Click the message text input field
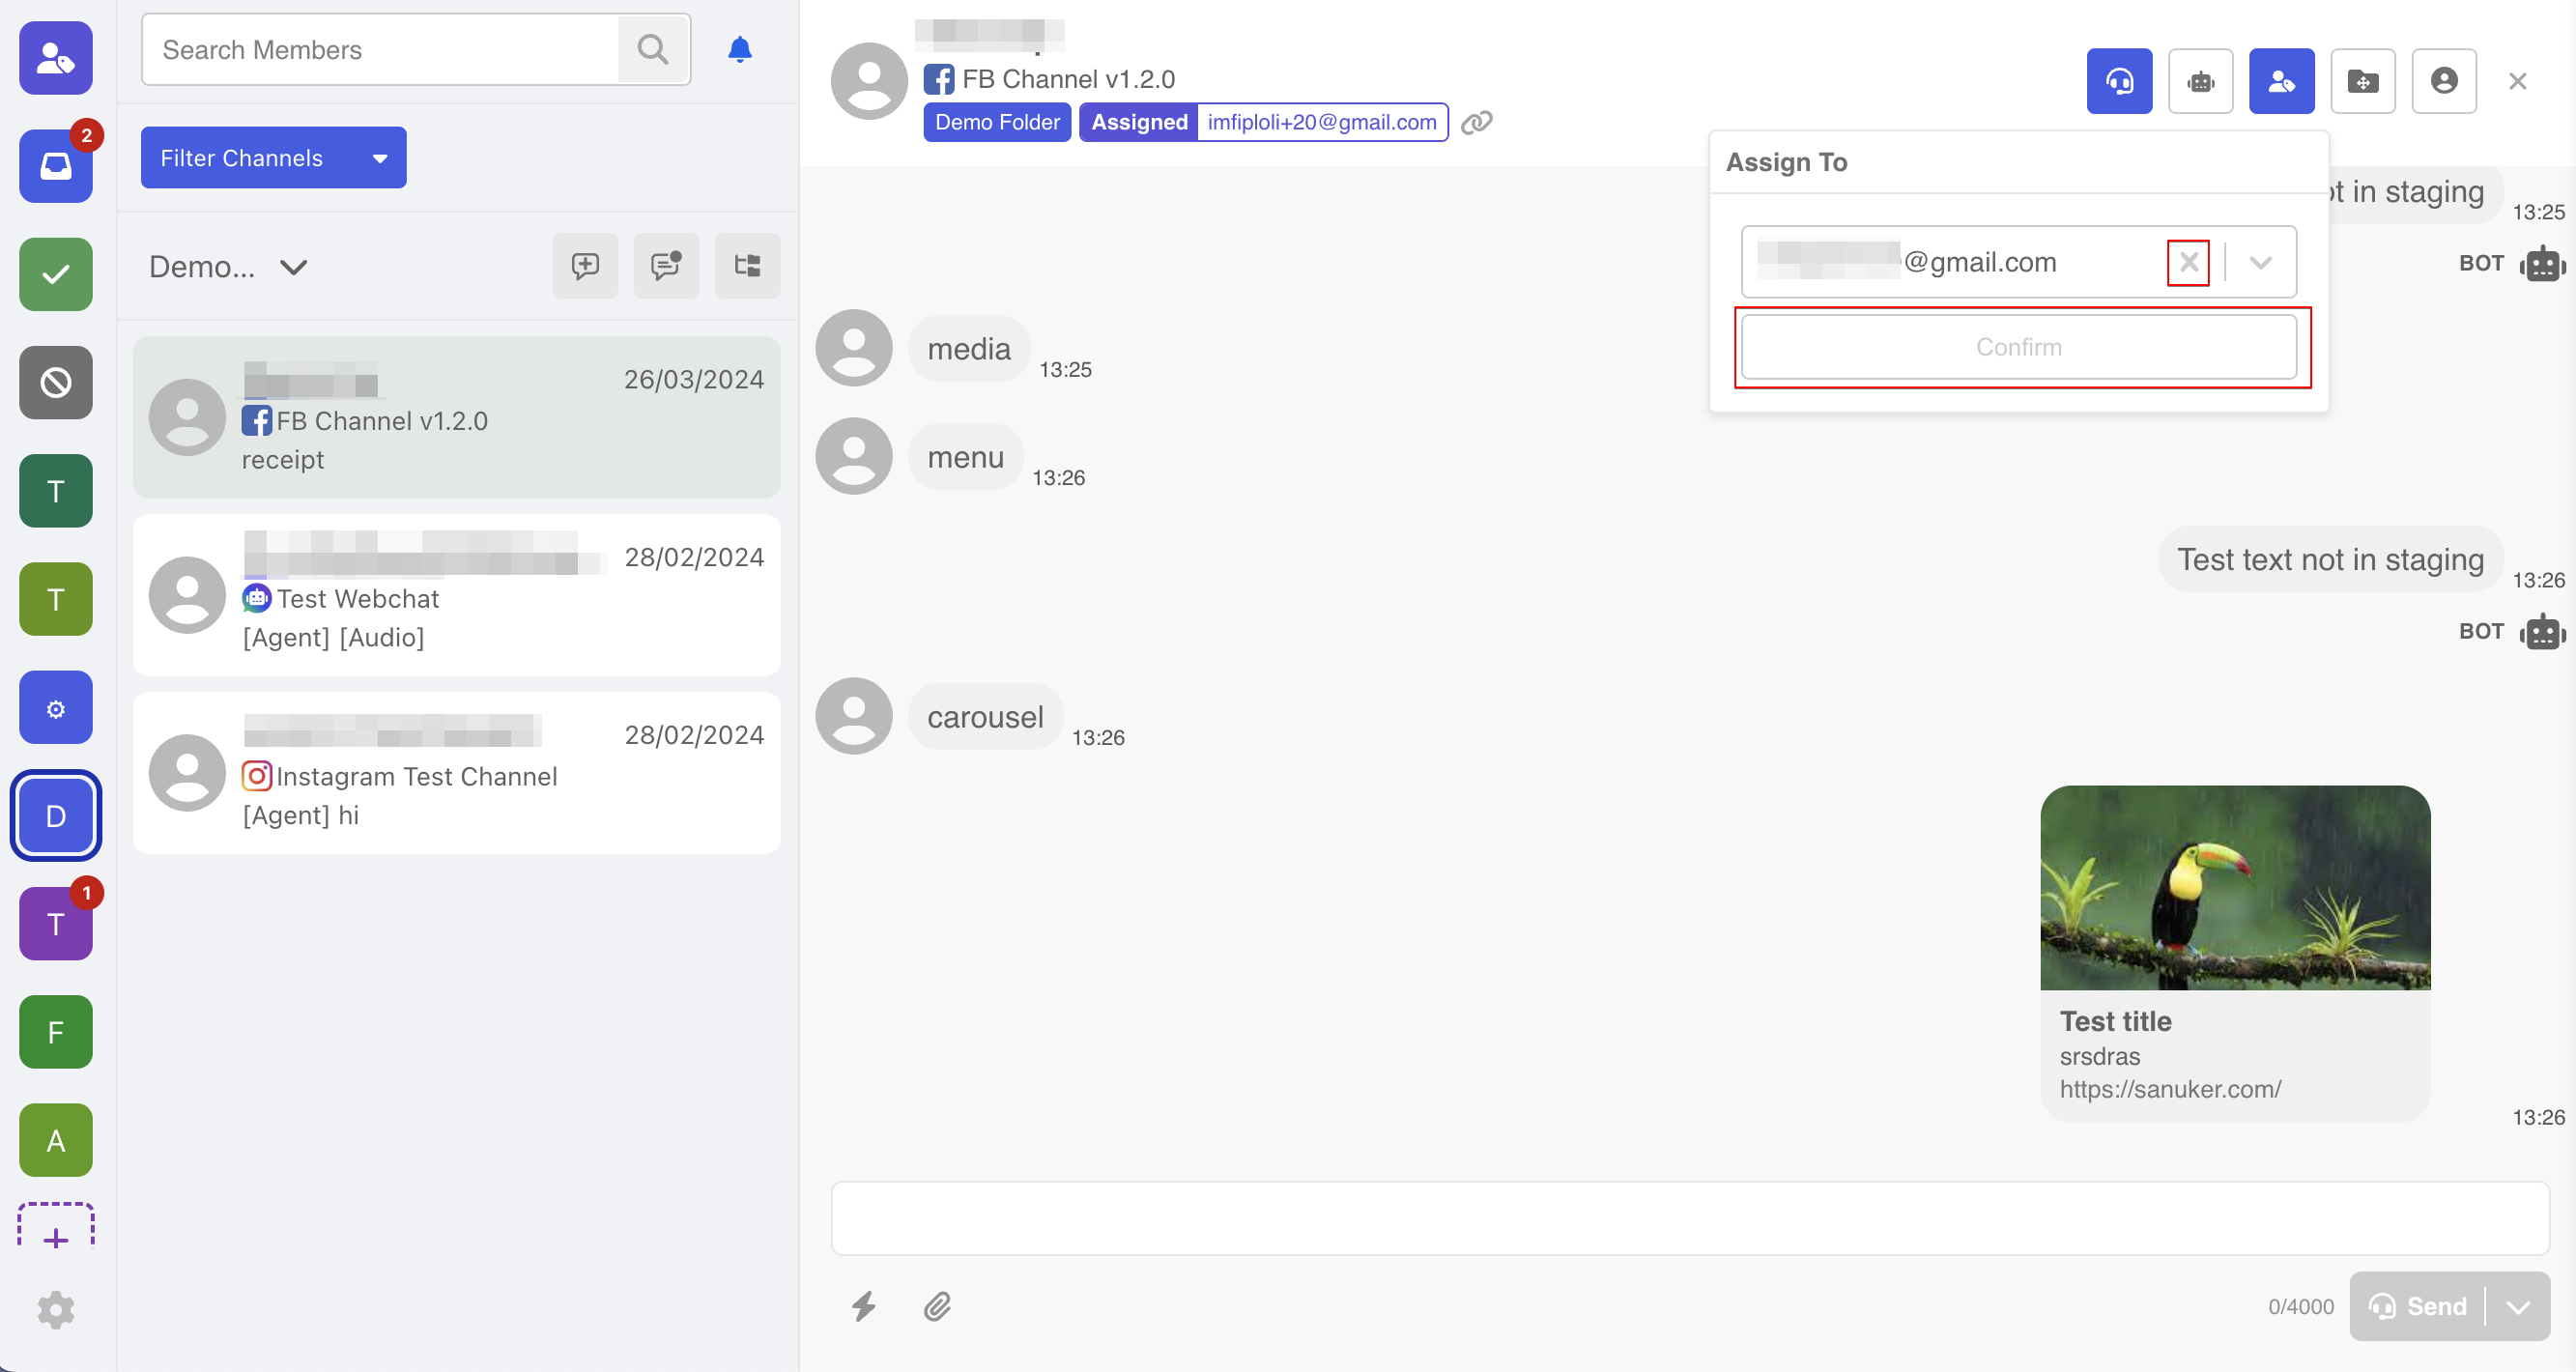This screenshot has height=1372, width=2576. point(1690,1218)
